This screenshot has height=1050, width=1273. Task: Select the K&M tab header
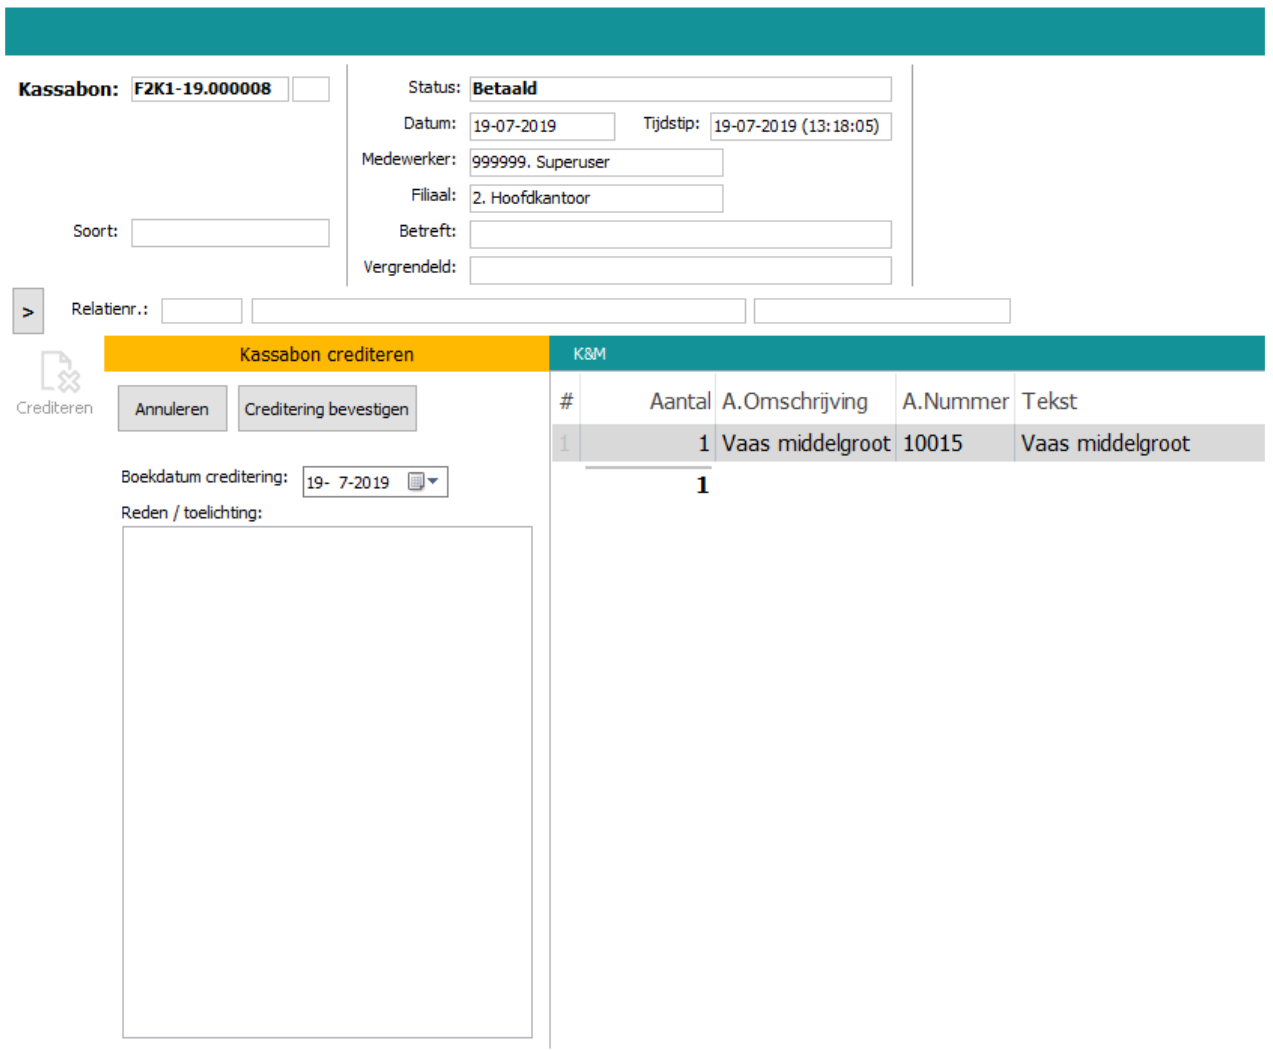(589, 354)
